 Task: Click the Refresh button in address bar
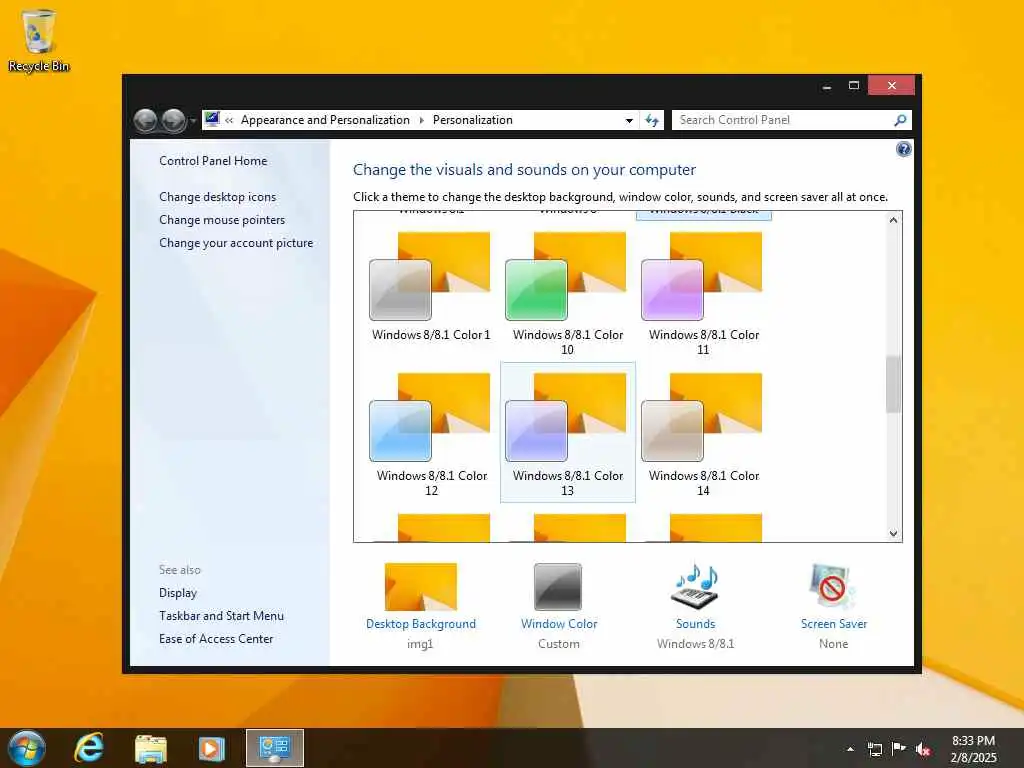point(652,120)
